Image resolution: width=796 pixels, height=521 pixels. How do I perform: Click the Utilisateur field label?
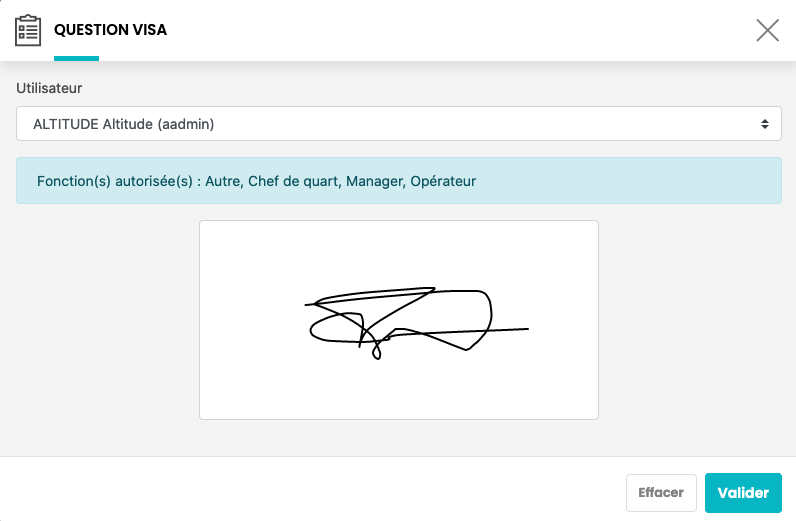tap(49, 88)
